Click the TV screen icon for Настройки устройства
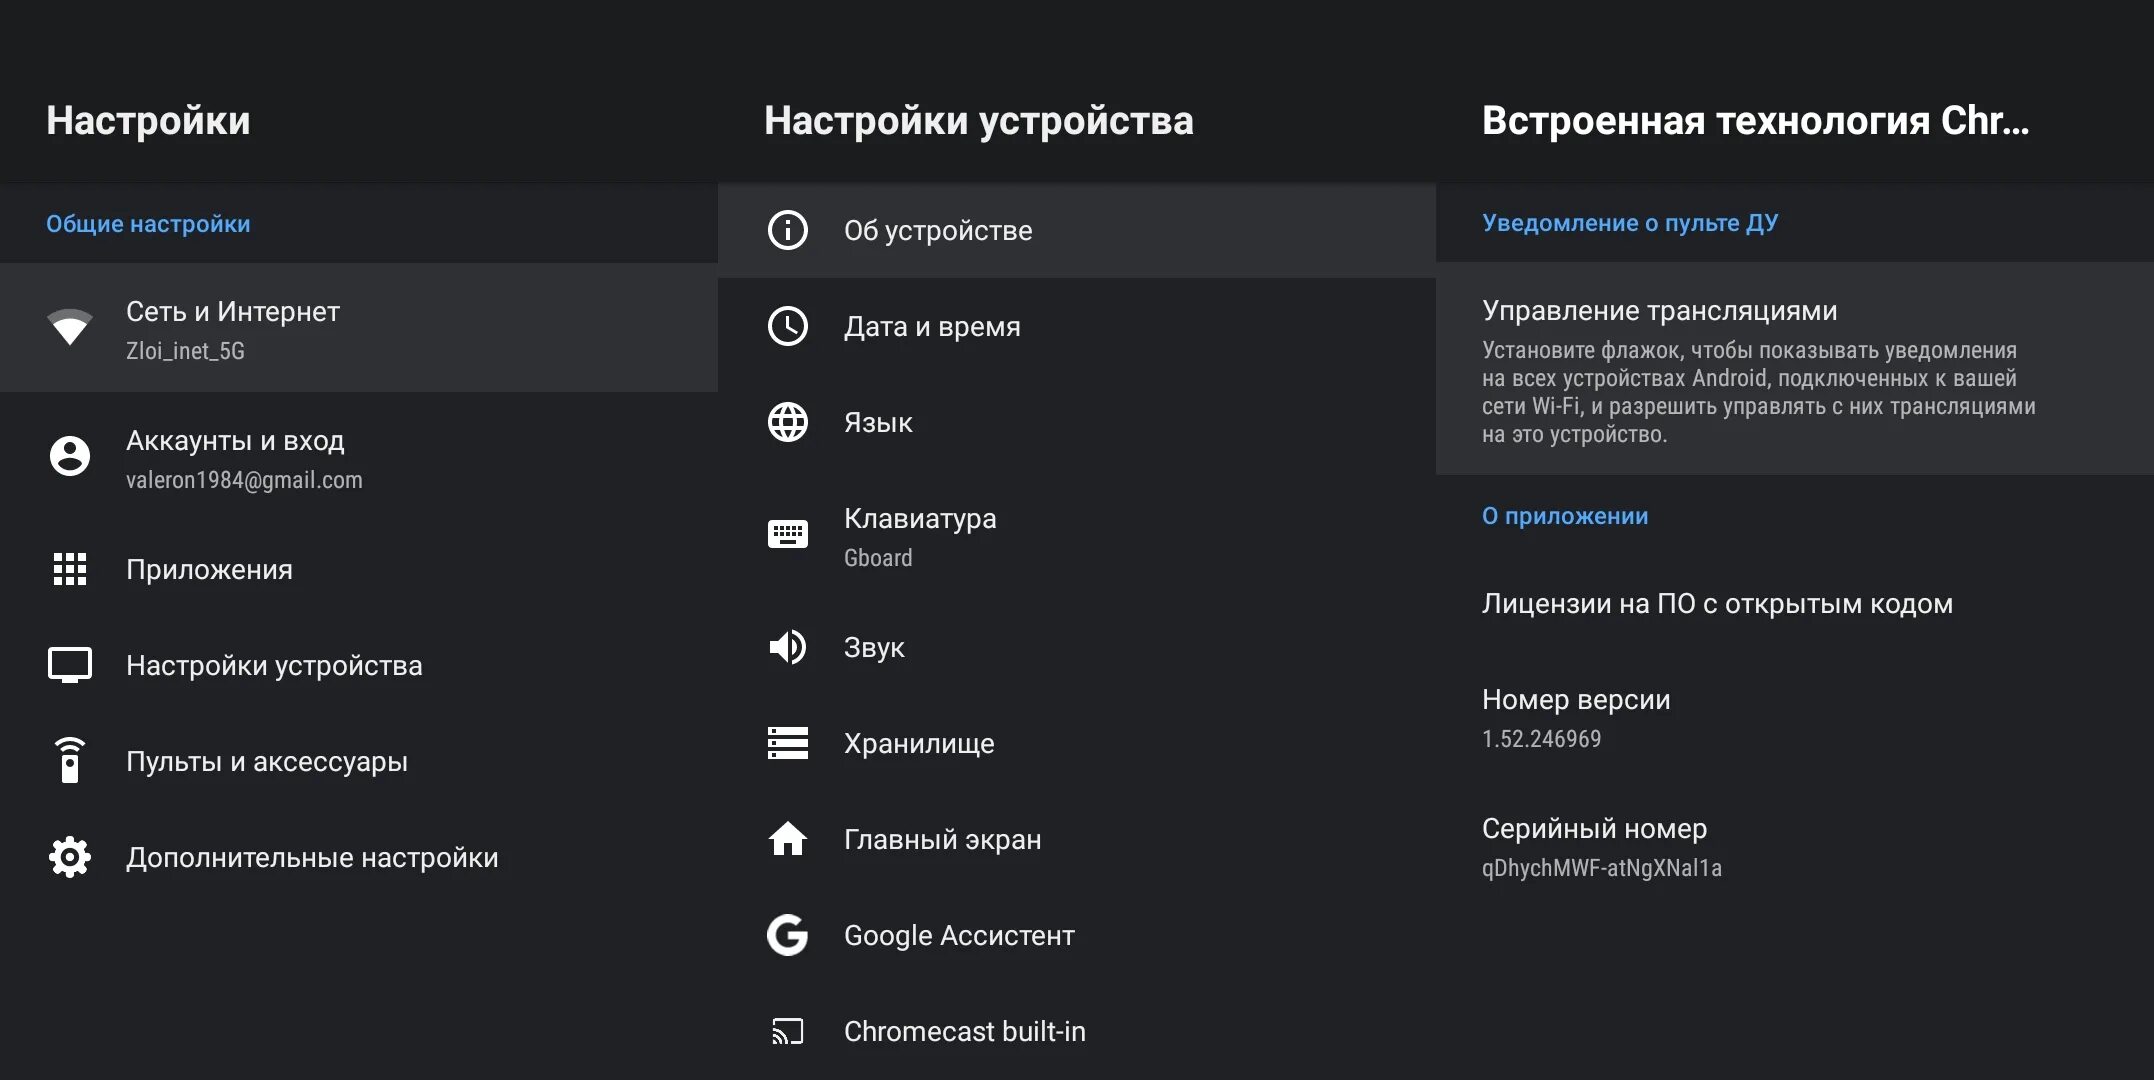The height and width of the screenshot is (1080, 2154). point(70,665)
